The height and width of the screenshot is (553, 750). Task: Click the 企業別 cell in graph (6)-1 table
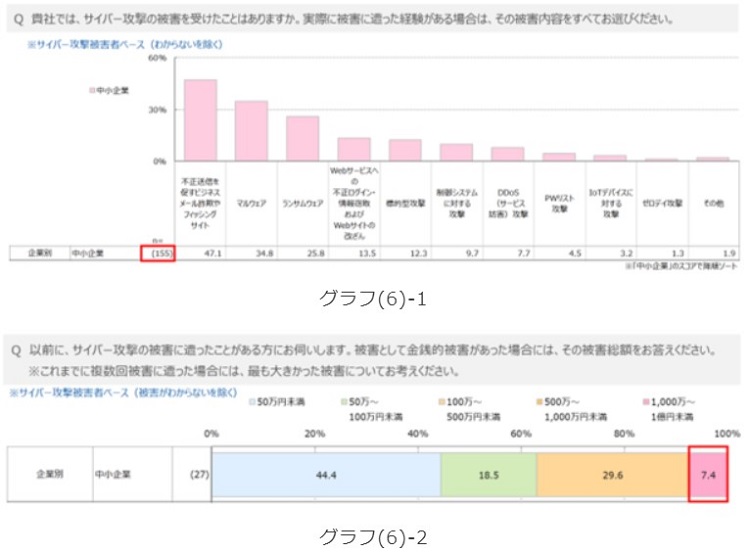click(40, 253)
